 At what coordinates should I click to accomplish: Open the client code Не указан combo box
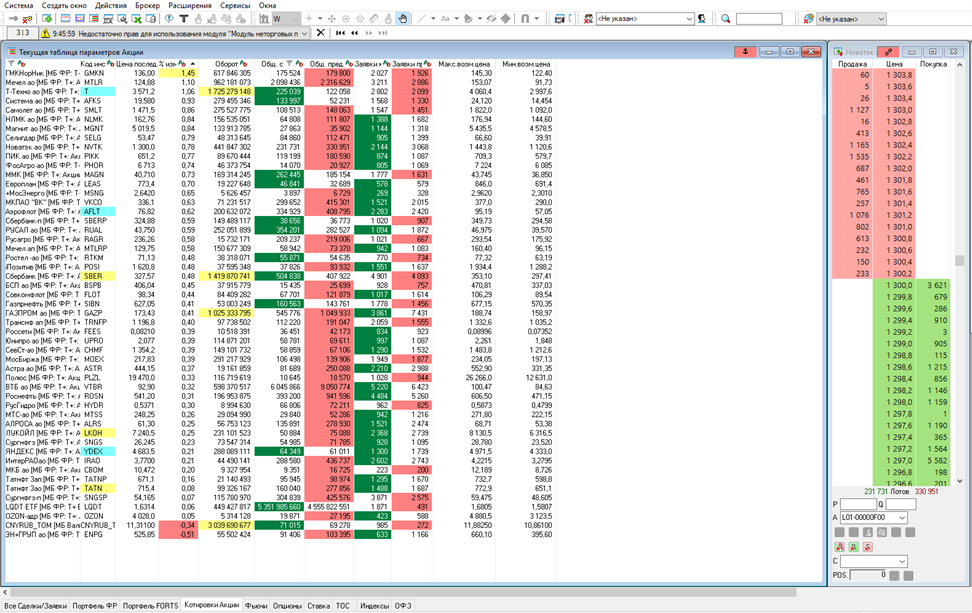click(x=645, y=19)
